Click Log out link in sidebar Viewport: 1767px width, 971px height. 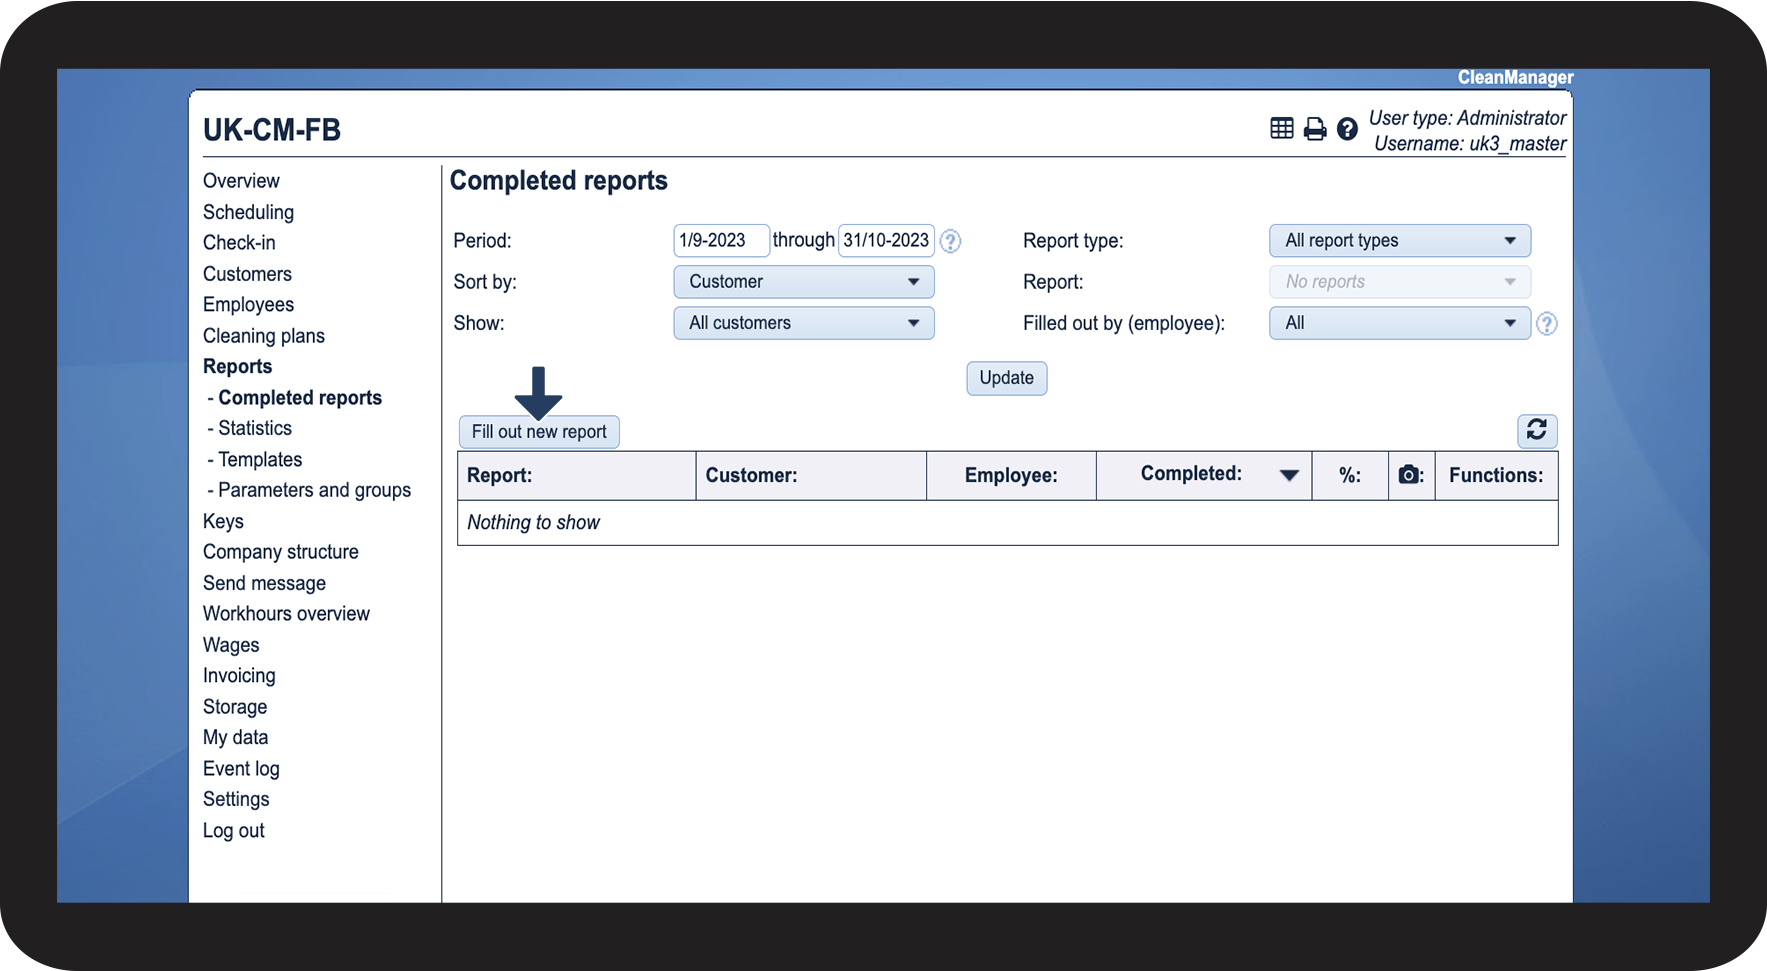tap(234, 830)
